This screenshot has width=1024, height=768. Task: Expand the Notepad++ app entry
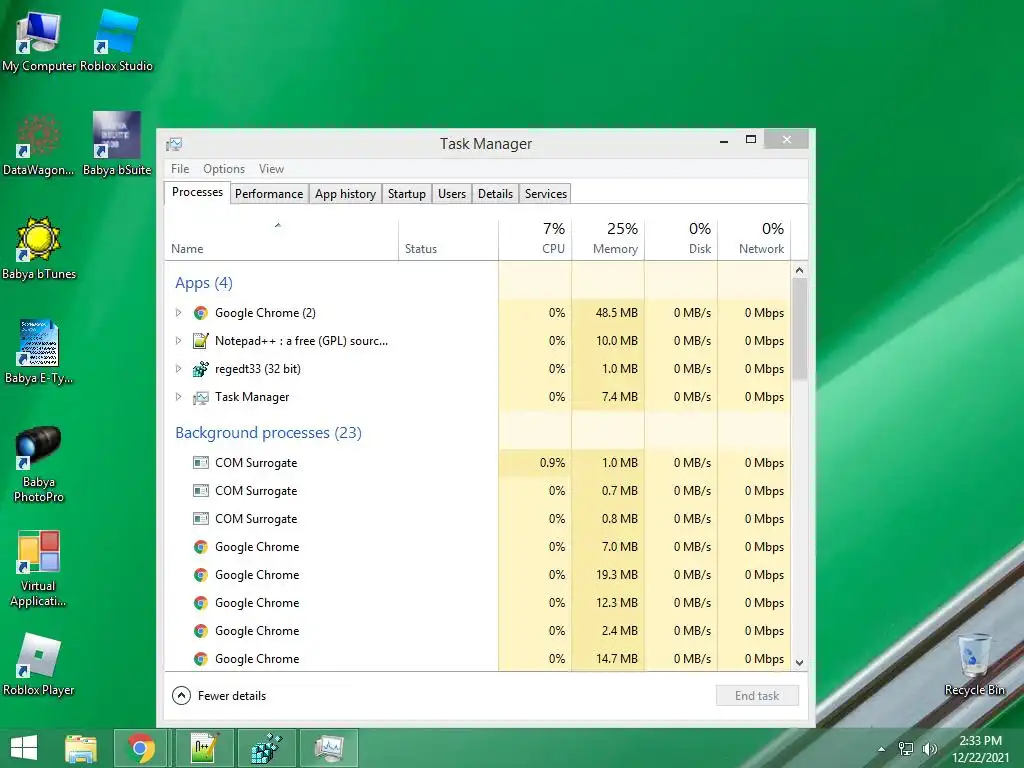coord(178,341)
